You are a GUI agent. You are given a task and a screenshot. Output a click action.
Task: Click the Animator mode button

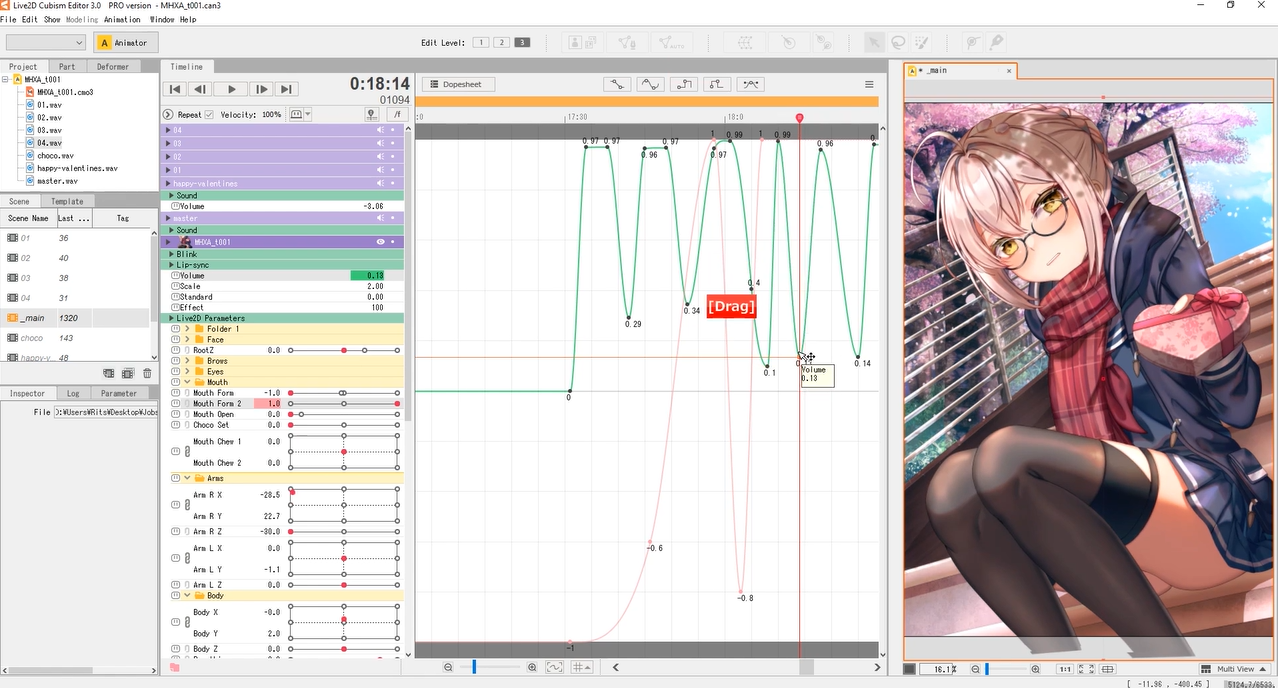pyautogui.click(x=125, y=42)
